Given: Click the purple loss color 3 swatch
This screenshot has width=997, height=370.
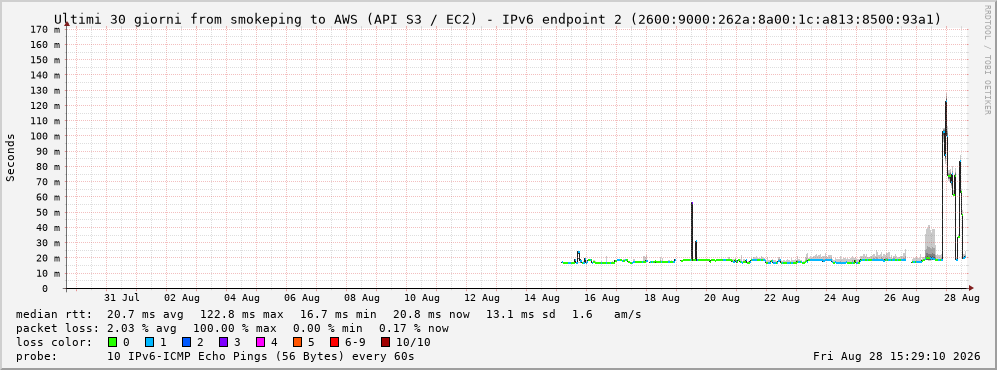Looking at the screenshot, I should click(x=223, y=342).
